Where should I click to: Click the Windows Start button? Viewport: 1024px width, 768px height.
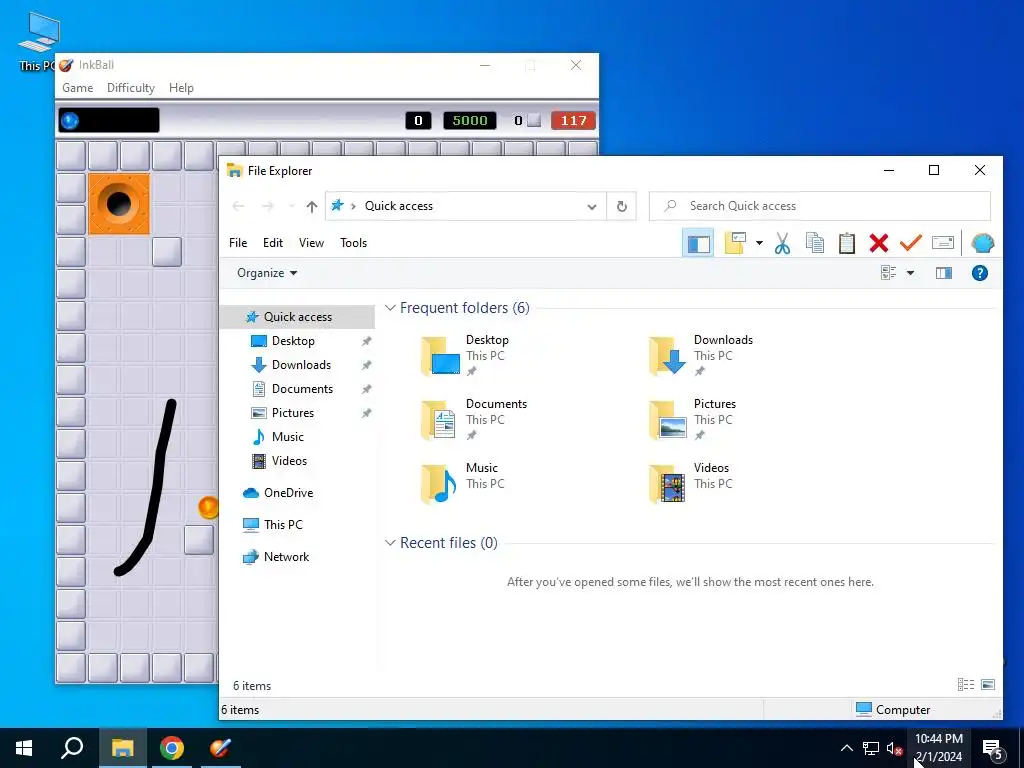(24, 748)
